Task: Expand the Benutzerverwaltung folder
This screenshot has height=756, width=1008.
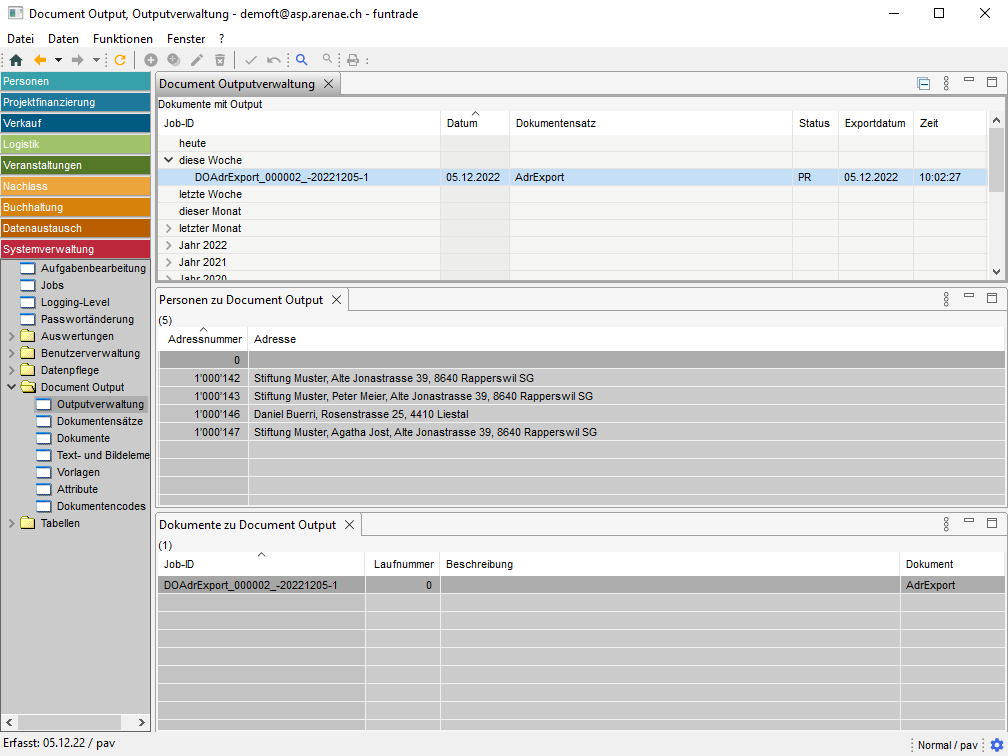Action: pyautogui.click(x=12, y=353)
